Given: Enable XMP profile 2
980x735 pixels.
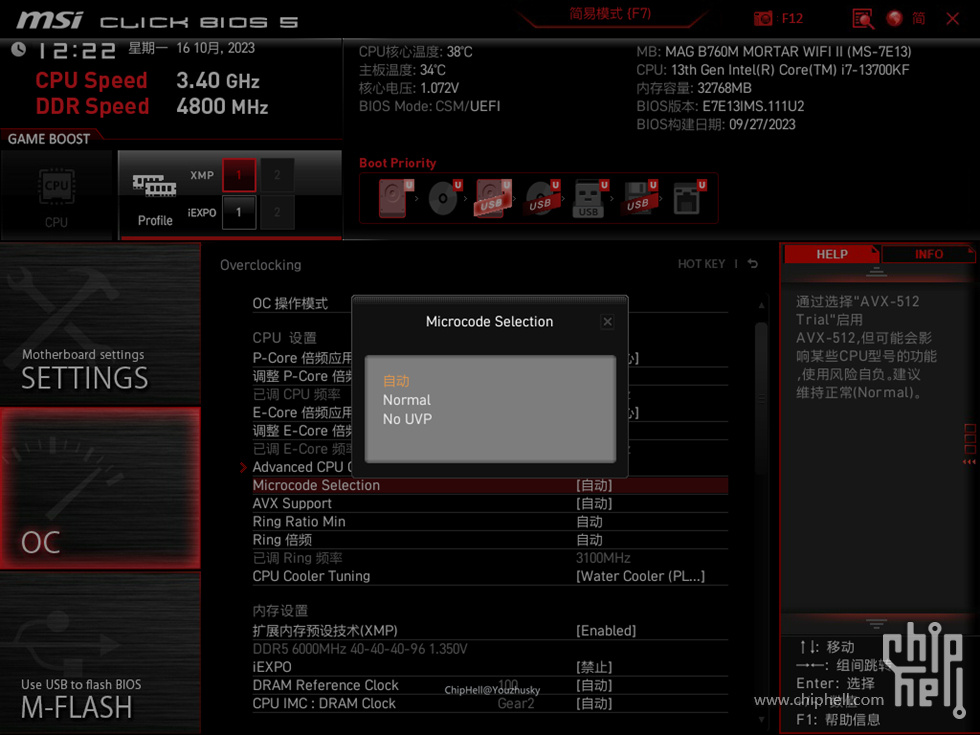Looking at the screenshot, I should pos(277,175).
